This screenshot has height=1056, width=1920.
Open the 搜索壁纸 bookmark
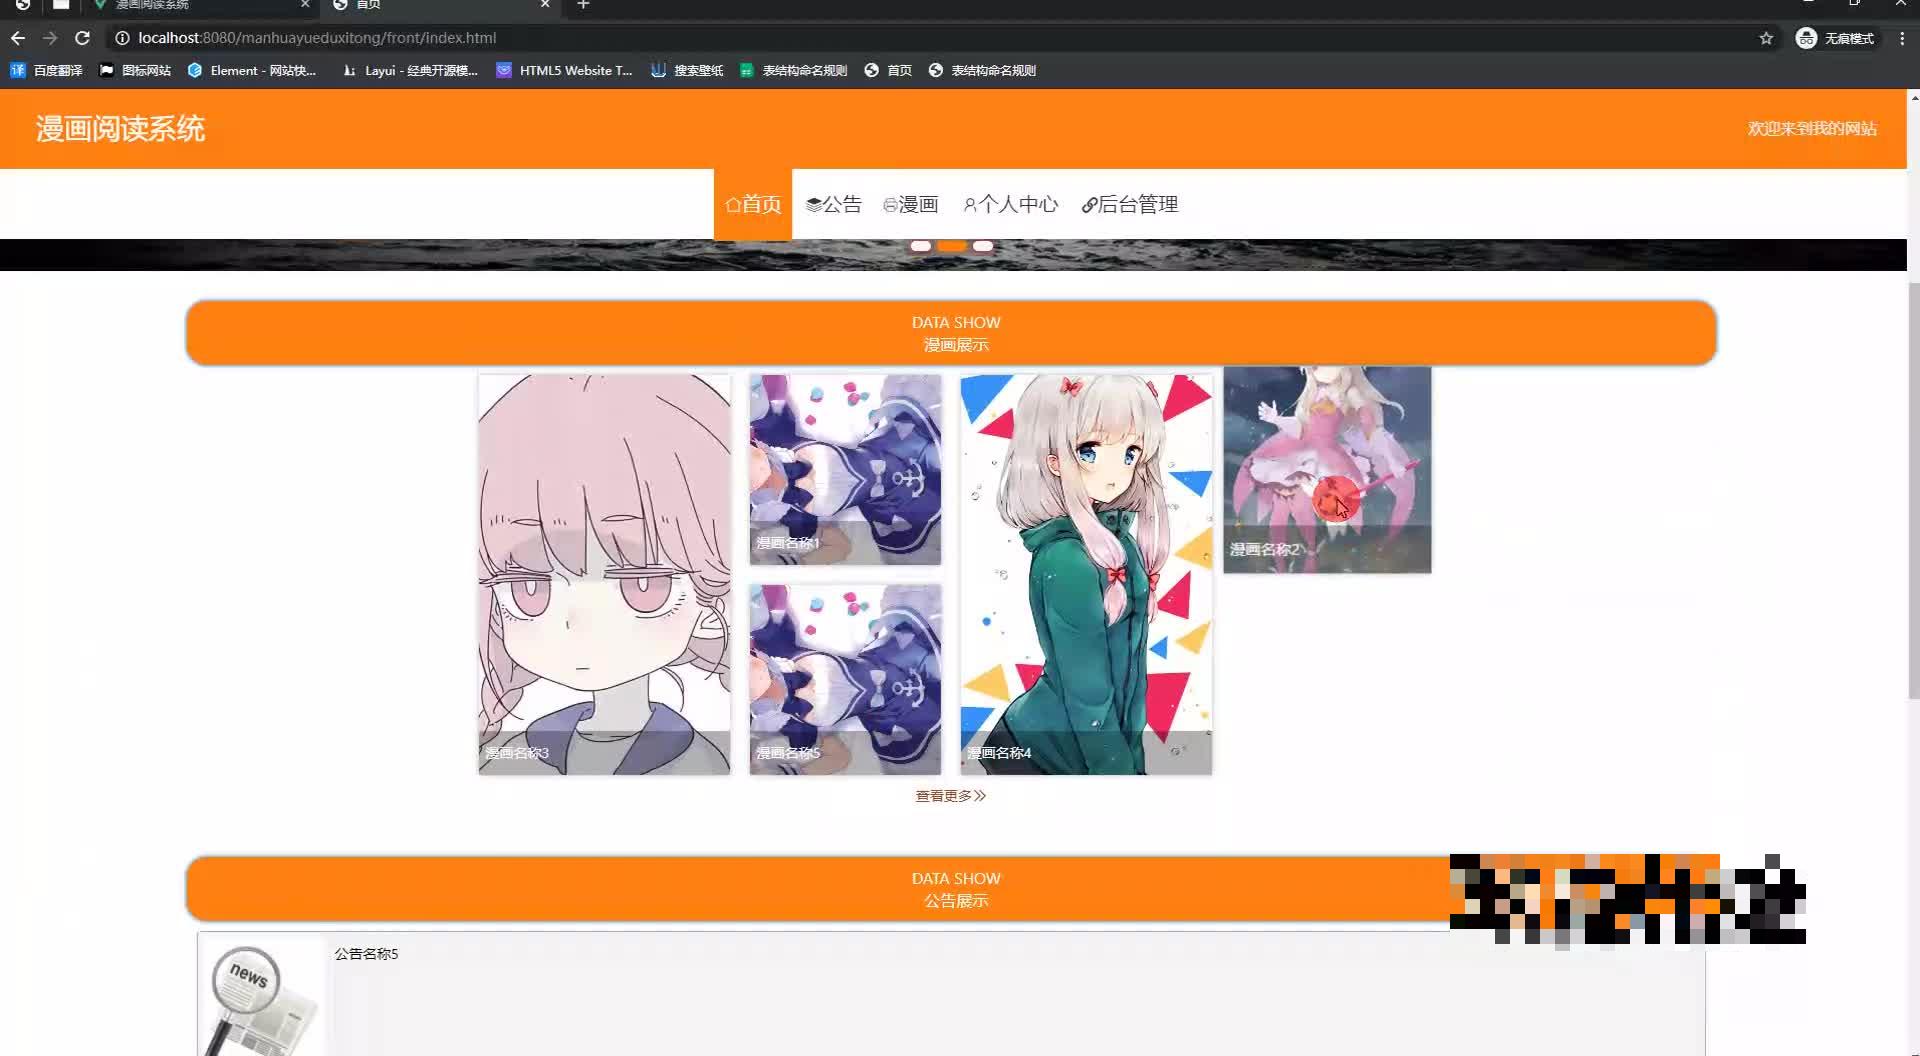(687, 70)
